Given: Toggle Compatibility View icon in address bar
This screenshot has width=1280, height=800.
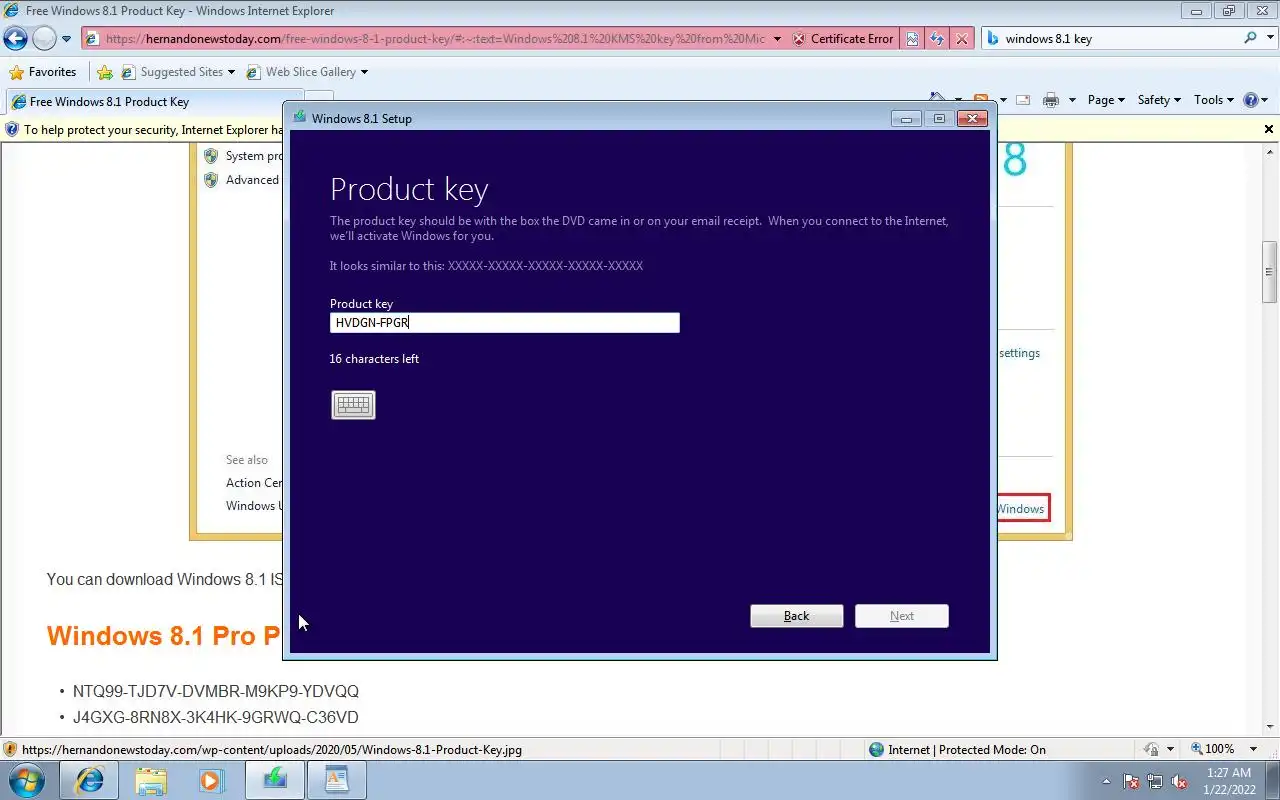Looking at the screenshot, I should pos(912,39).
